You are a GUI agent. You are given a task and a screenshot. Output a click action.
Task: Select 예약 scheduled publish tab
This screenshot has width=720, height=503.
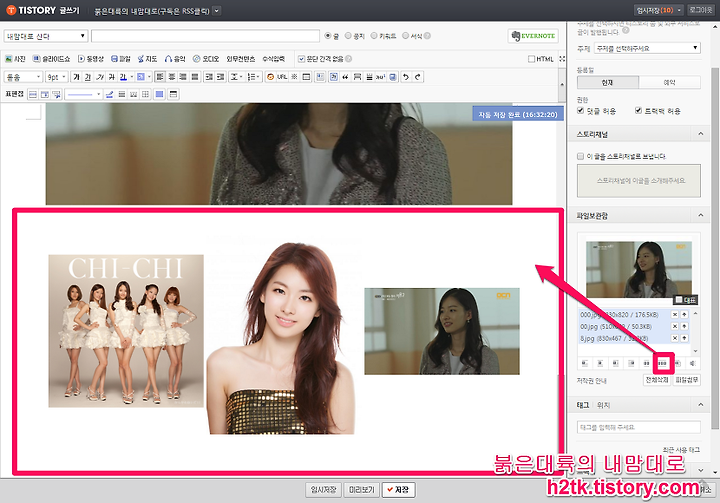pyautogui.click(x=669, y=83)
